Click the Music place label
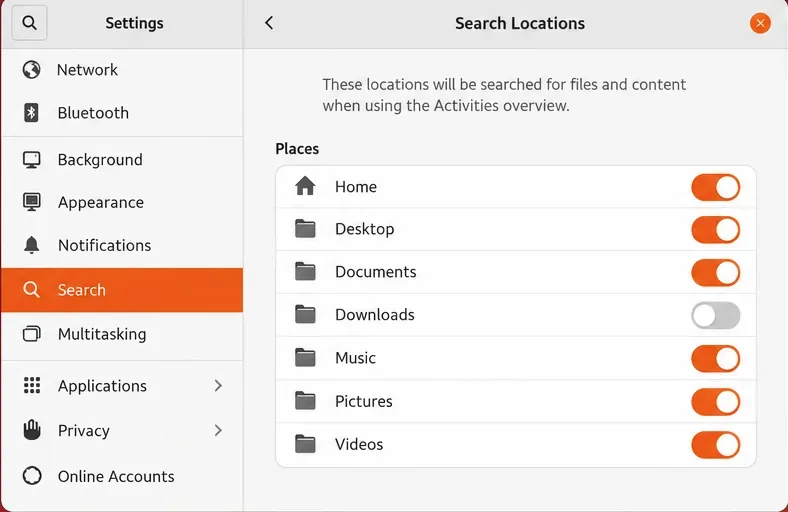The height and width of the screenshot is (512, 788). click(x=355, y=358)
